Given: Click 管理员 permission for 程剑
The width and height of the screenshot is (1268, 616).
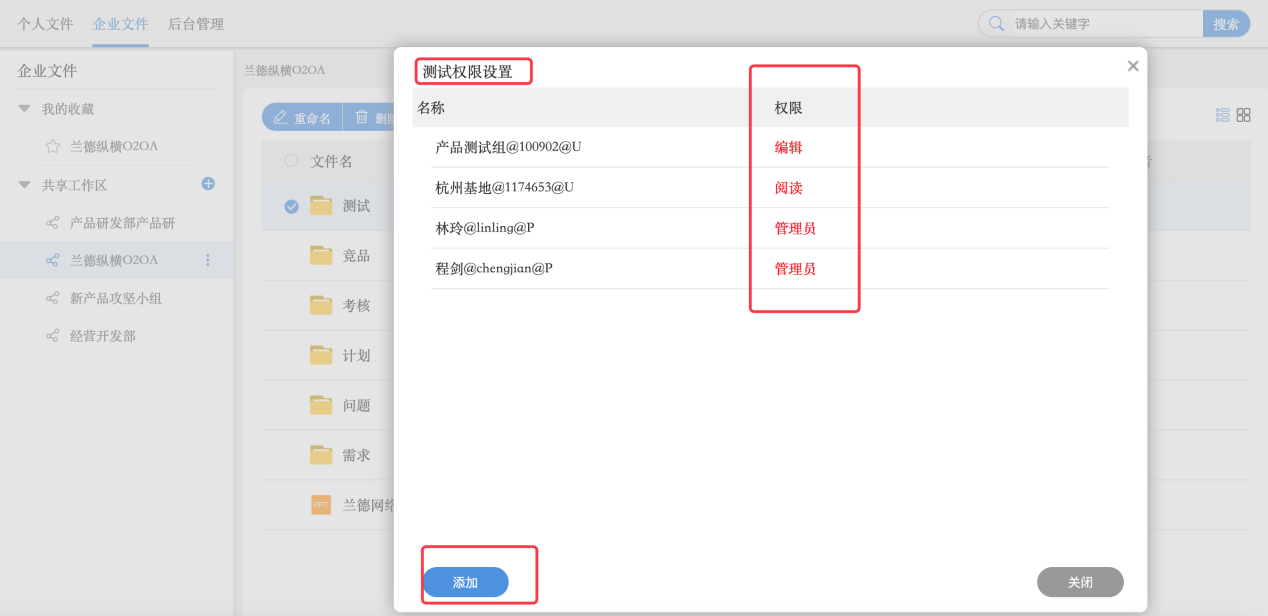Looking at the screenshot, I should pos(795,269).
